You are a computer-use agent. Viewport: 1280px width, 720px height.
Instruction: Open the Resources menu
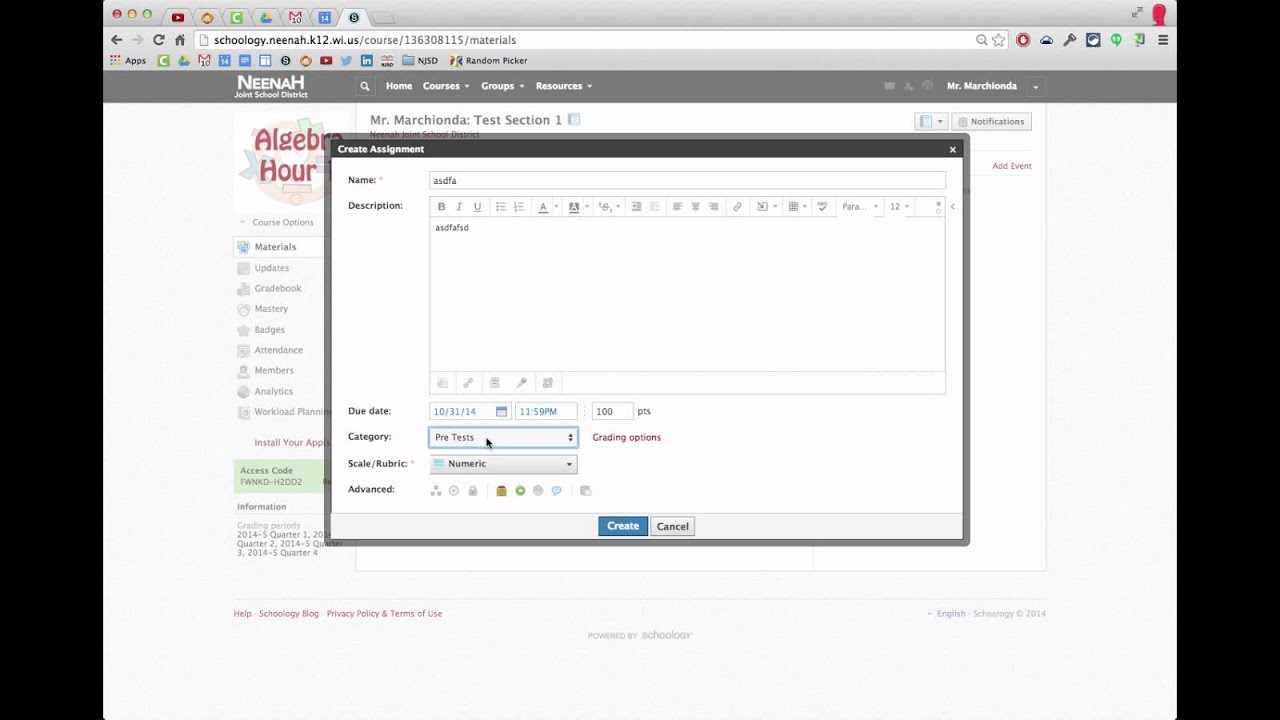pos(564,86)
